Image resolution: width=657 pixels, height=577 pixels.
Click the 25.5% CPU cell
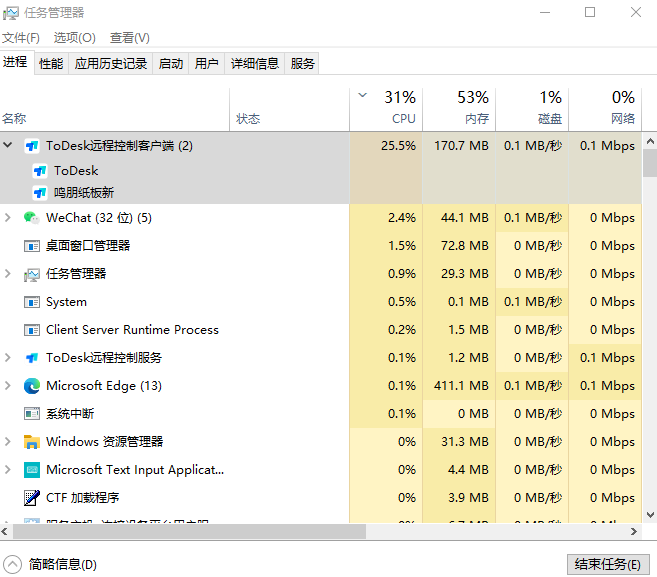tap(386, 146)
